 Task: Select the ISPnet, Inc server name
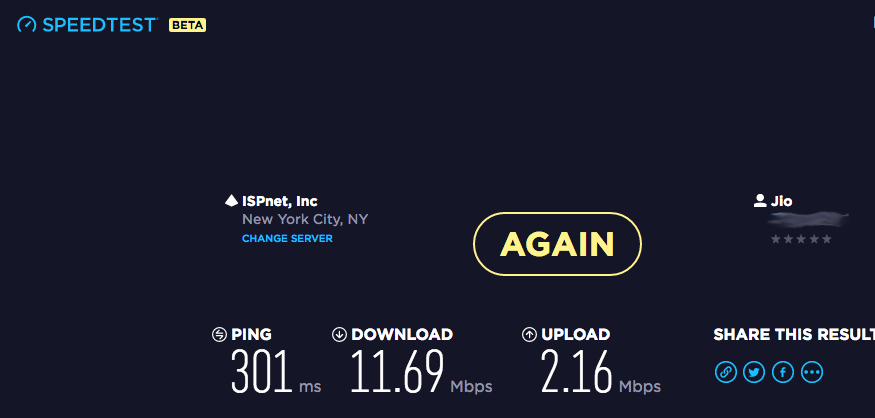[280, 201]
